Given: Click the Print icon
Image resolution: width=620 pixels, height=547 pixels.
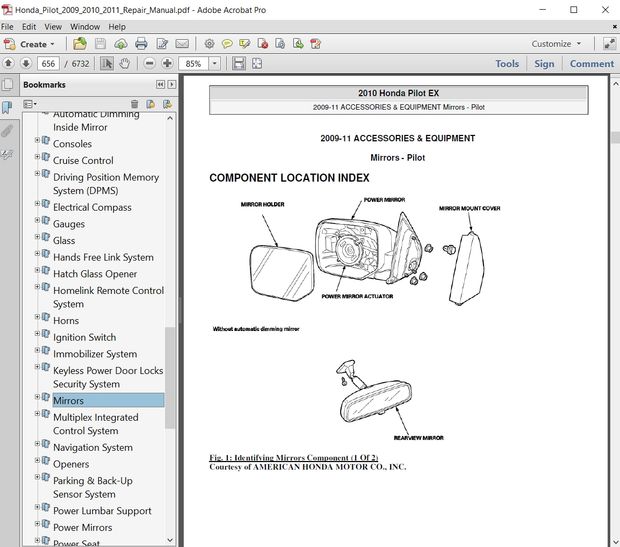Looking at the screenshot, I should click(141, 44).
